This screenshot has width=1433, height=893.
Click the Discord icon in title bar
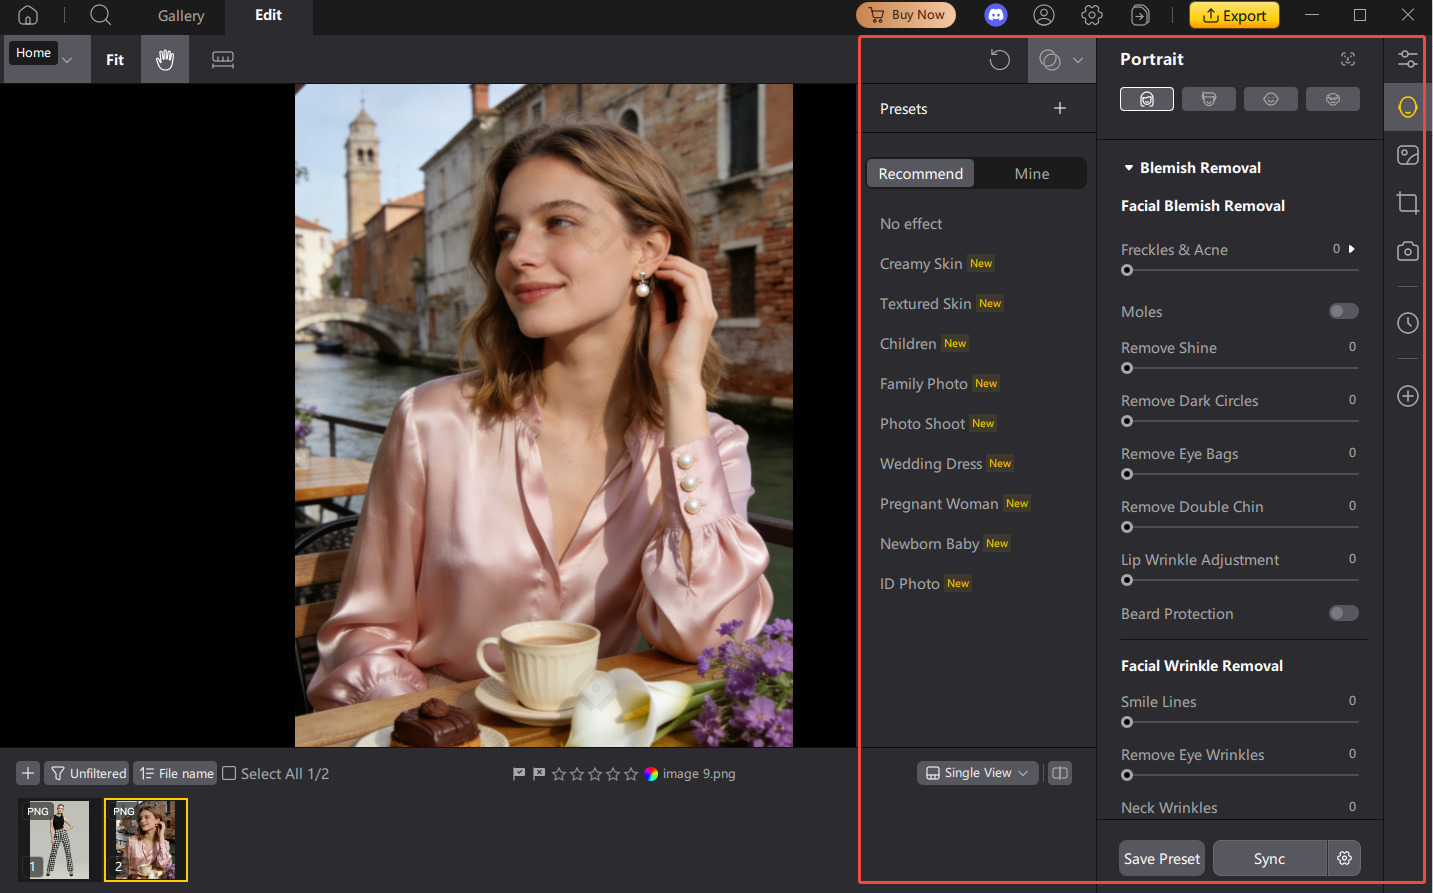[995, 15]
